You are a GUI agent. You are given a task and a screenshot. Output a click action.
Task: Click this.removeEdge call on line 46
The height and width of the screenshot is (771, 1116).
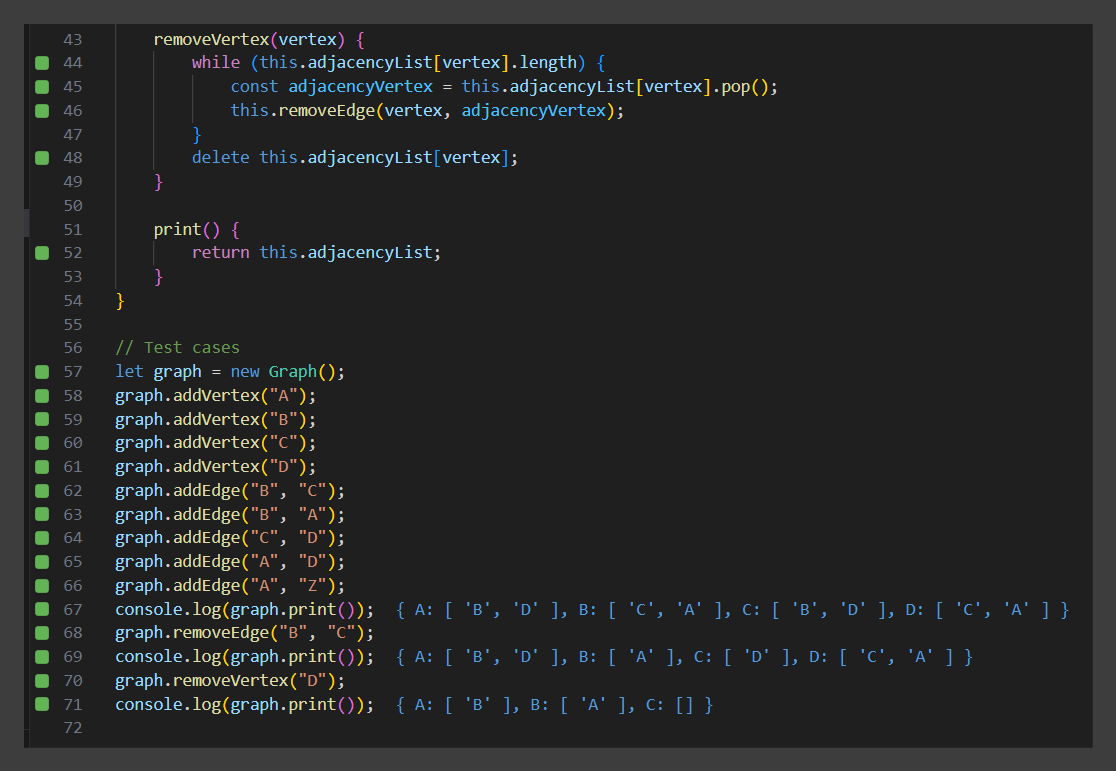pos(427,110)
